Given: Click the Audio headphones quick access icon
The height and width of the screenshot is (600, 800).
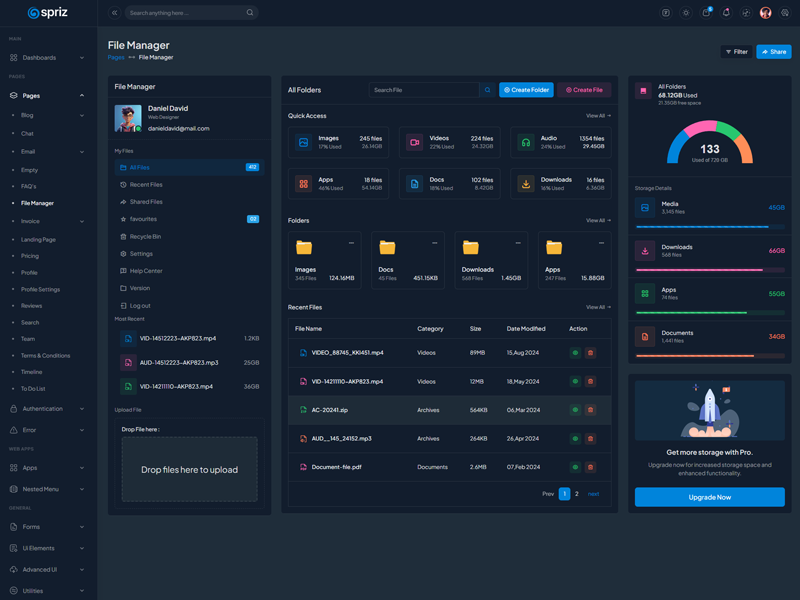Looking at the screenshot, I should 525,143.
